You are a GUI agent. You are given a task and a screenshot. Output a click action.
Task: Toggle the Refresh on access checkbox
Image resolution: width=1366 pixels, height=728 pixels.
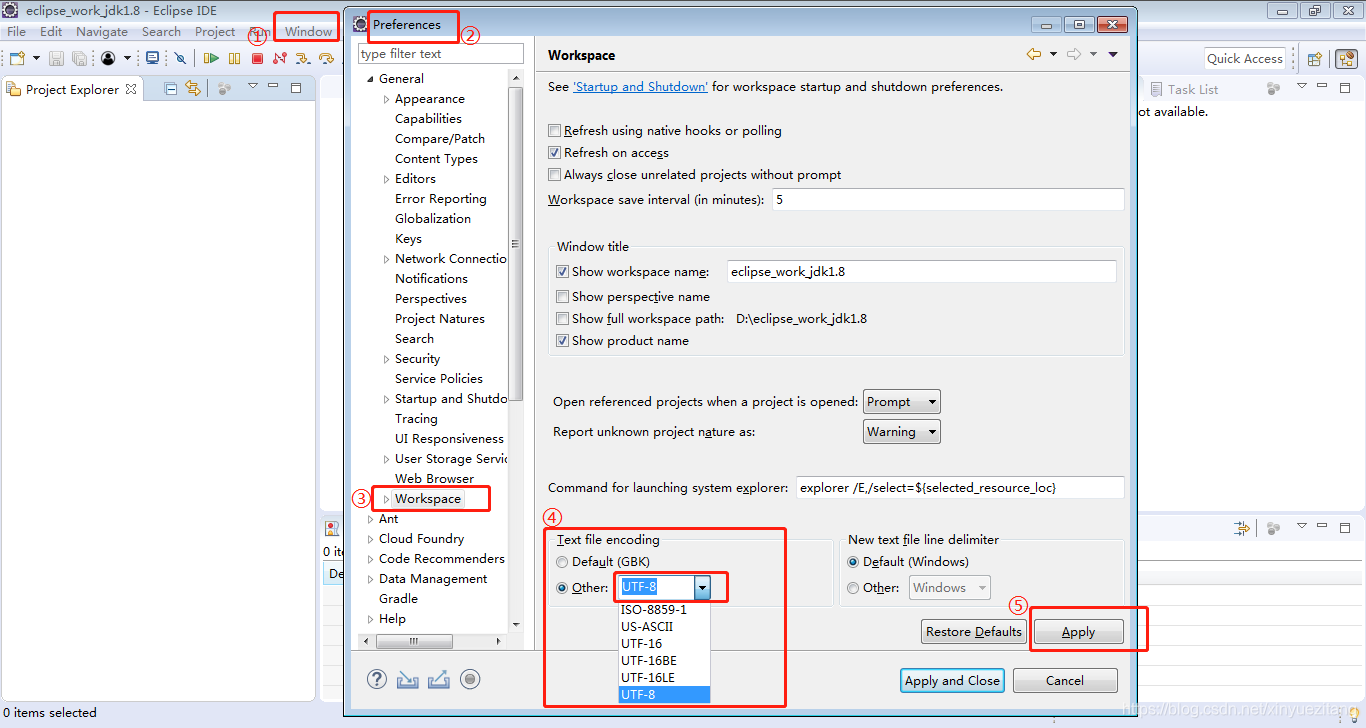click(555, 153)
